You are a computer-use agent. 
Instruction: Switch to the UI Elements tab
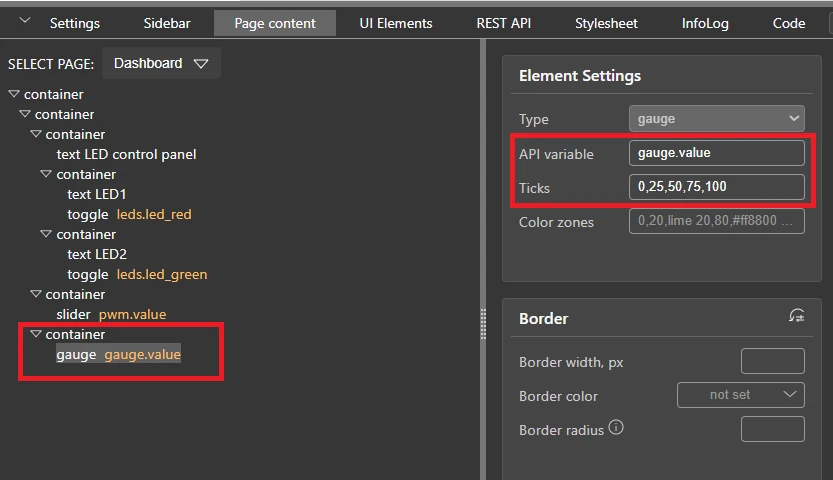[396, 23]
